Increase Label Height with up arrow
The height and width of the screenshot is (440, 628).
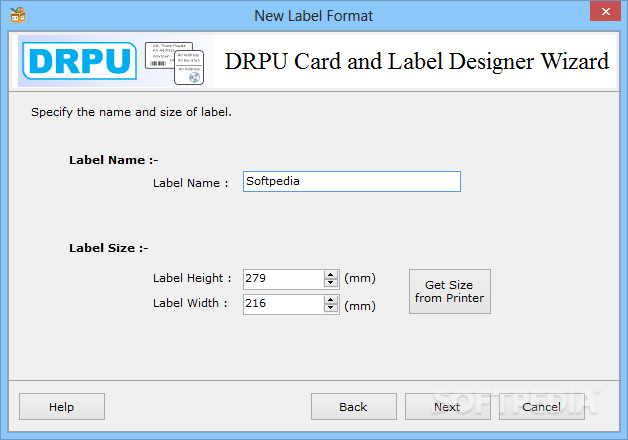pos(330,275)
